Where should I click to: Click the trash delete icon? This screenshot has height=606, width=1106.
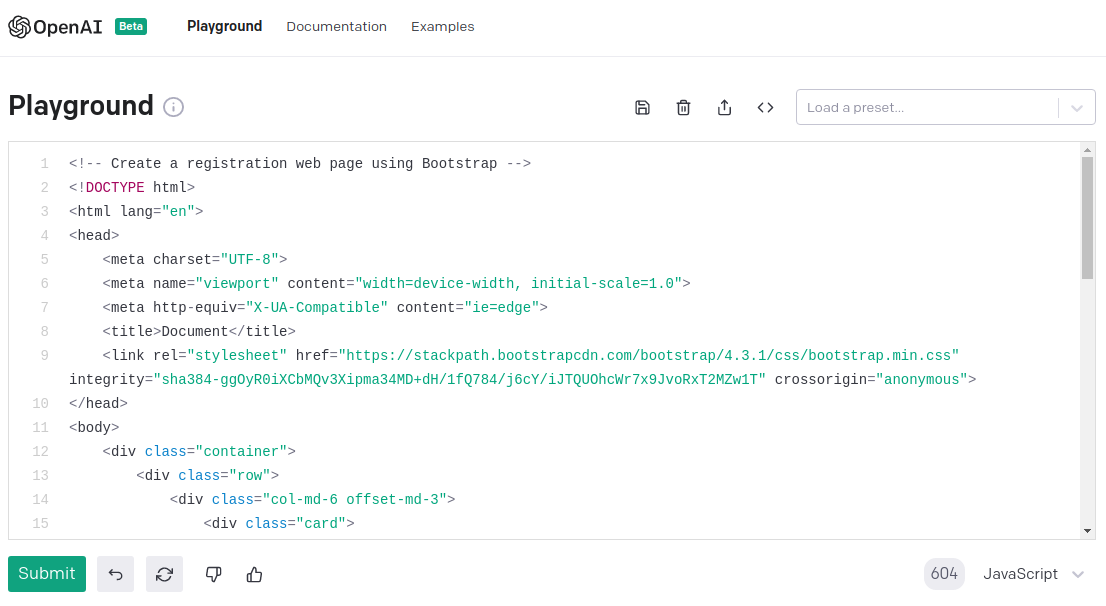pos(683,108)
